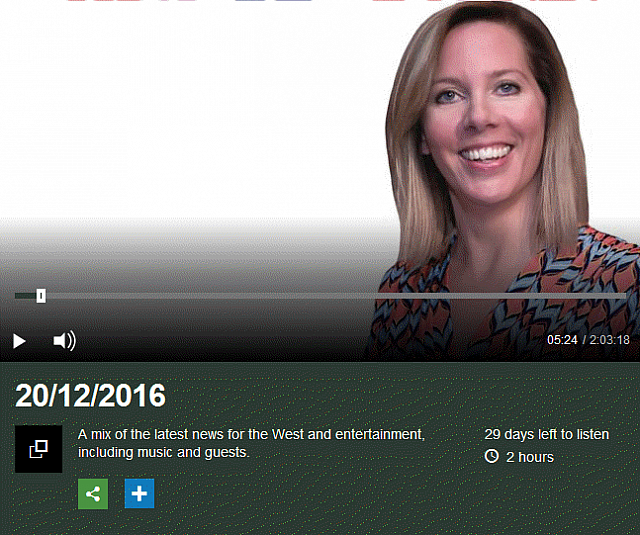This screenshot has height=535, width=640.
Task: Click the 05:24 elapsed time display
Action: (x=562, y=340)
